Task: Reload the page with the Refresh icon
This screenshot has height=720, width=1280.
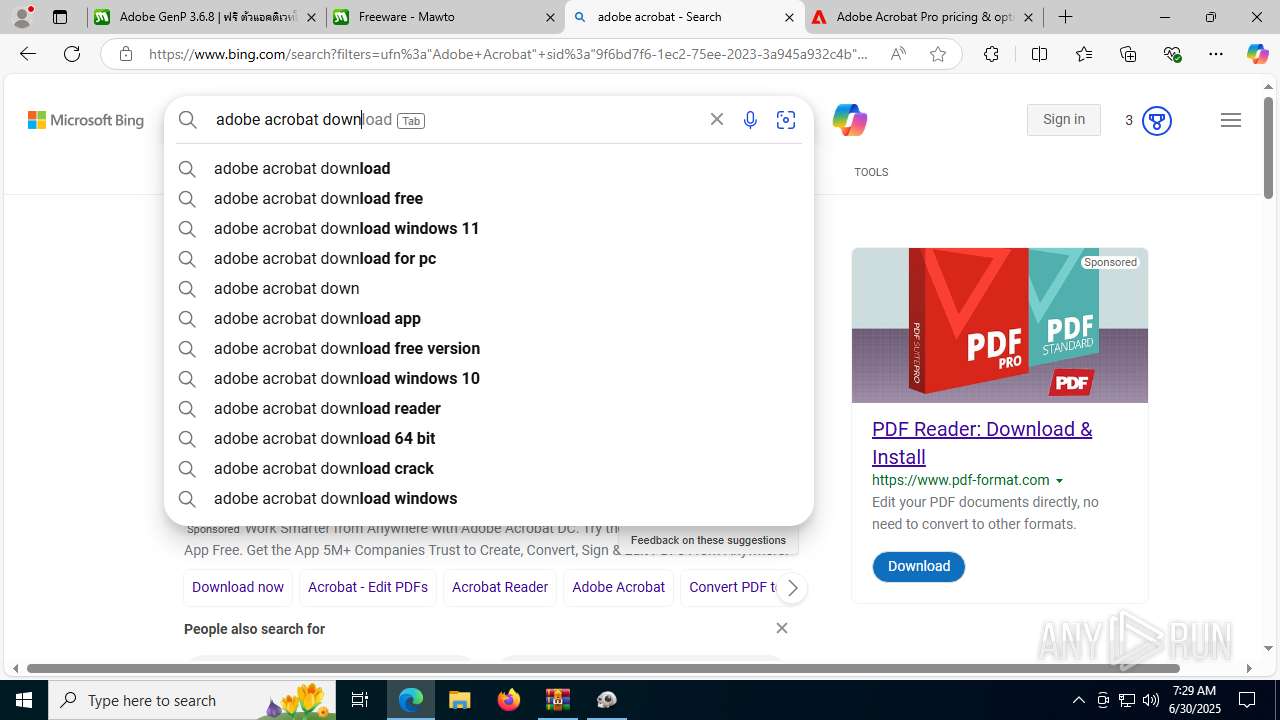Action: [x=72, y=54]
